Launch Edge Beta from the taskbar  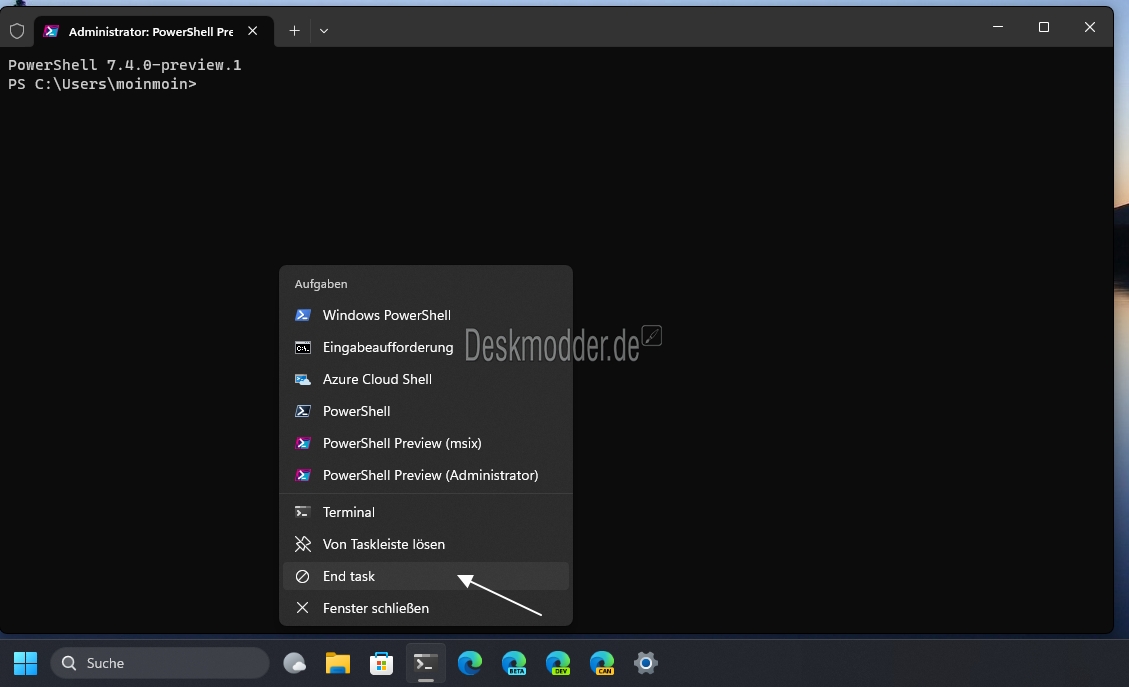pos(514,663)
